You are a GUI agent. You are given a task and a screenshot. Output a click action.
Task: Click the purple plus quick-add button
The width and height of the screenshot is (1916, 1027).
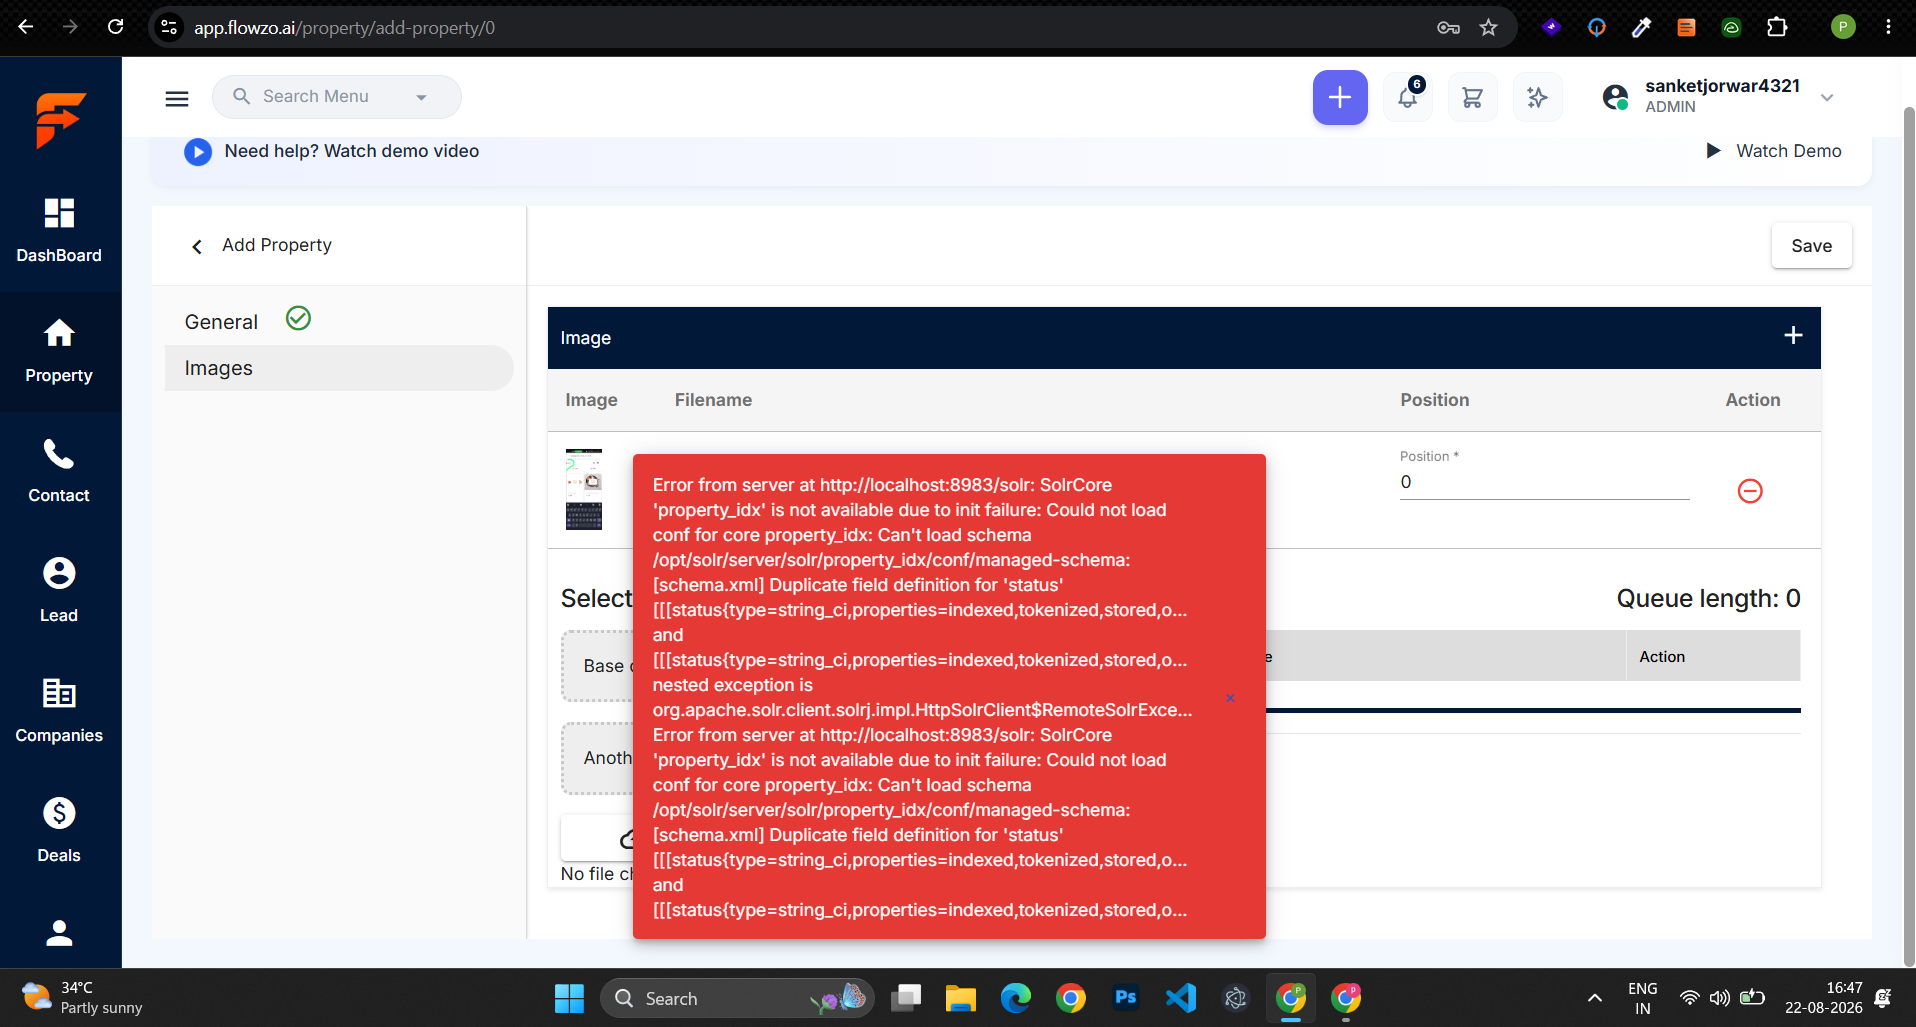(1340, 97)
